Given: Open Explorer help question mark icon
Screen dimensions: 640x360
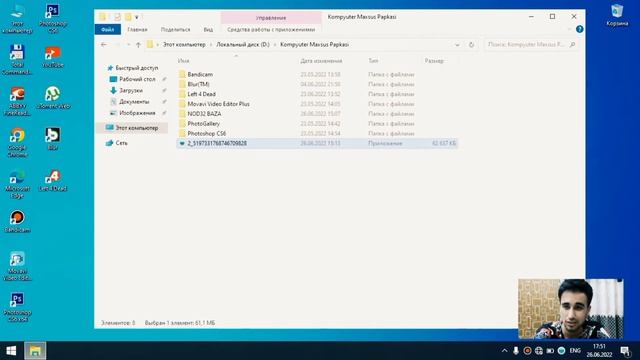Looking at the screenshot, I should 579,29.
